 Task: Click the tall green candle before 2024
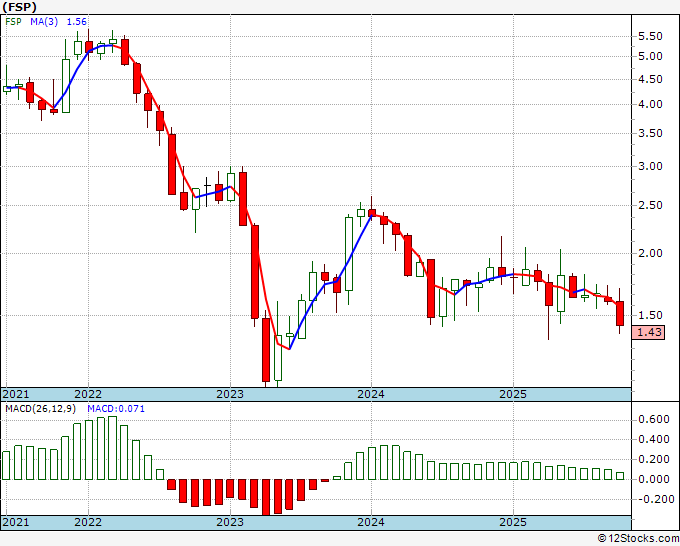349,254
